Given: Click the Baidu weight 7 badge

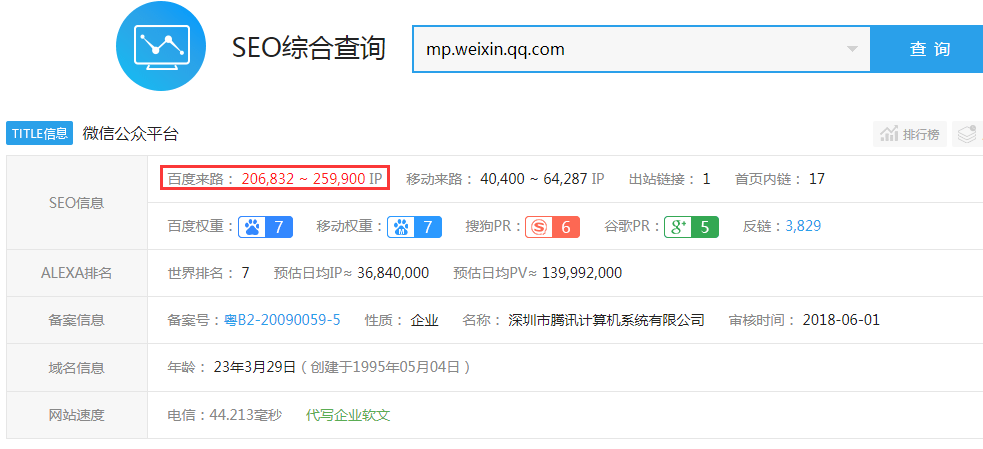Looking at the screenshot, I should click(265, 227).
